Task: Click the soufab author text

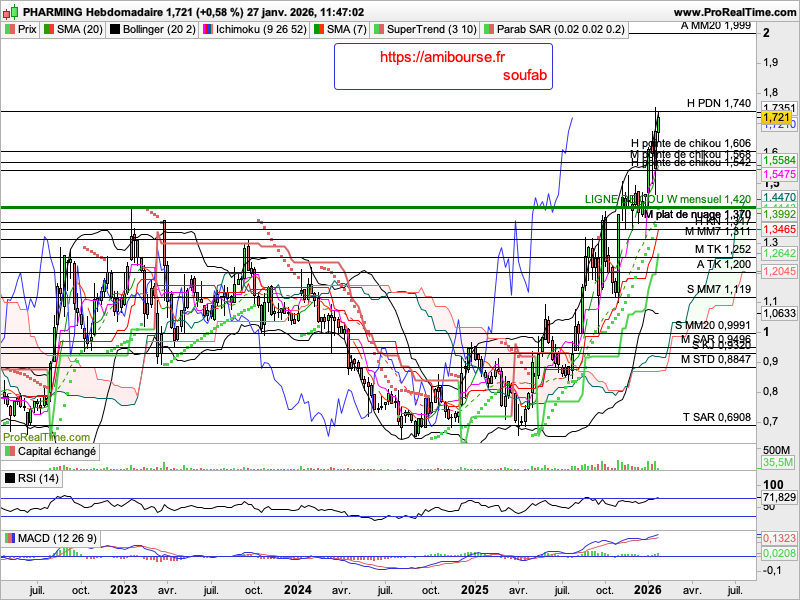Action: click(524, 75)
